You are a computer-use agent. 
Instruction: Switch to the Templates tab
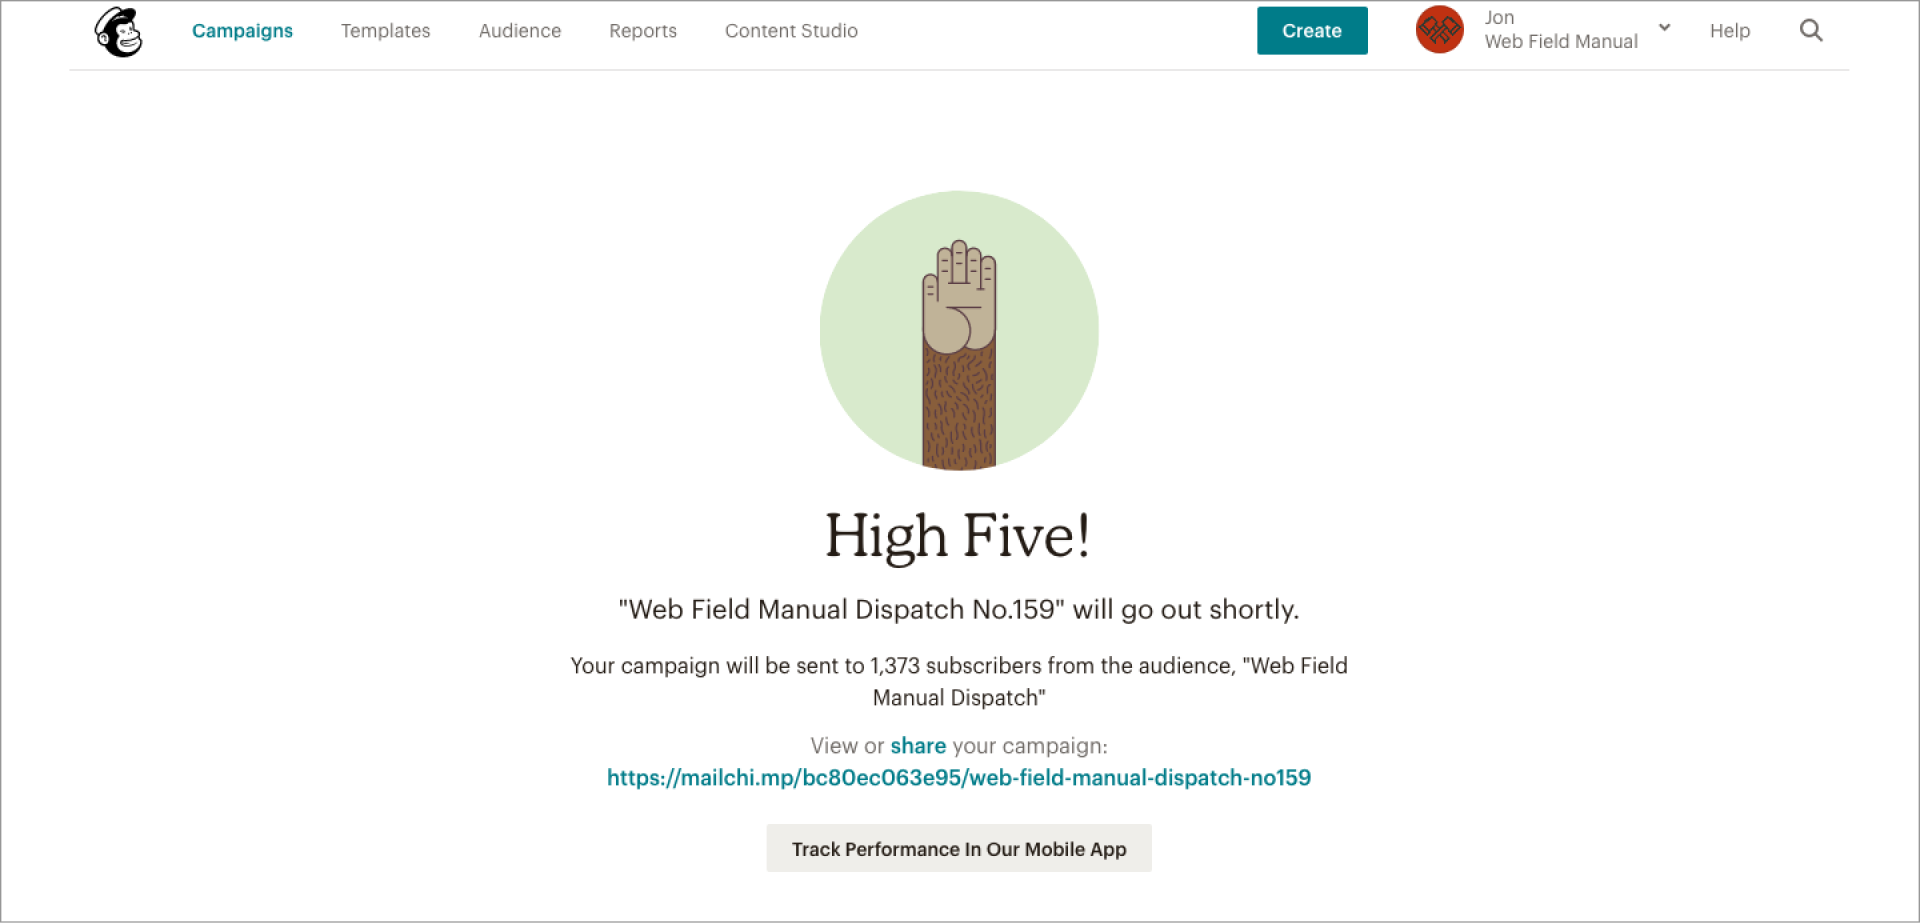tap(385, 31)
